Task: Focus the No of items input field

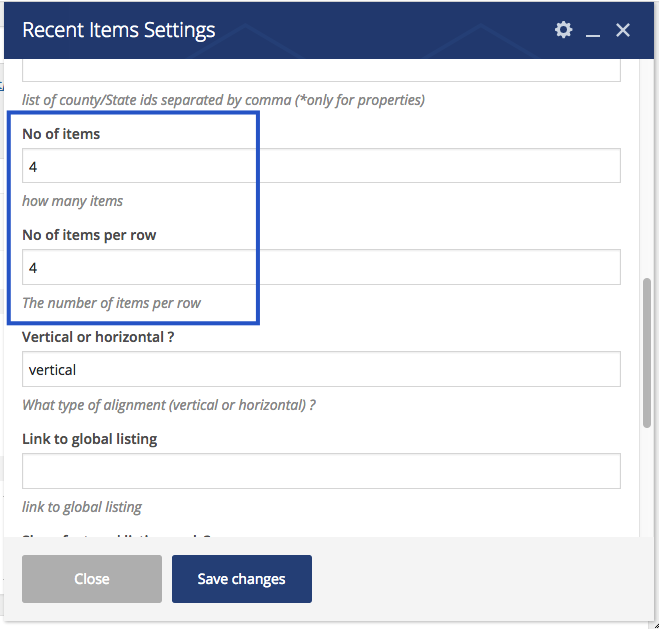Action: (321, 166)
